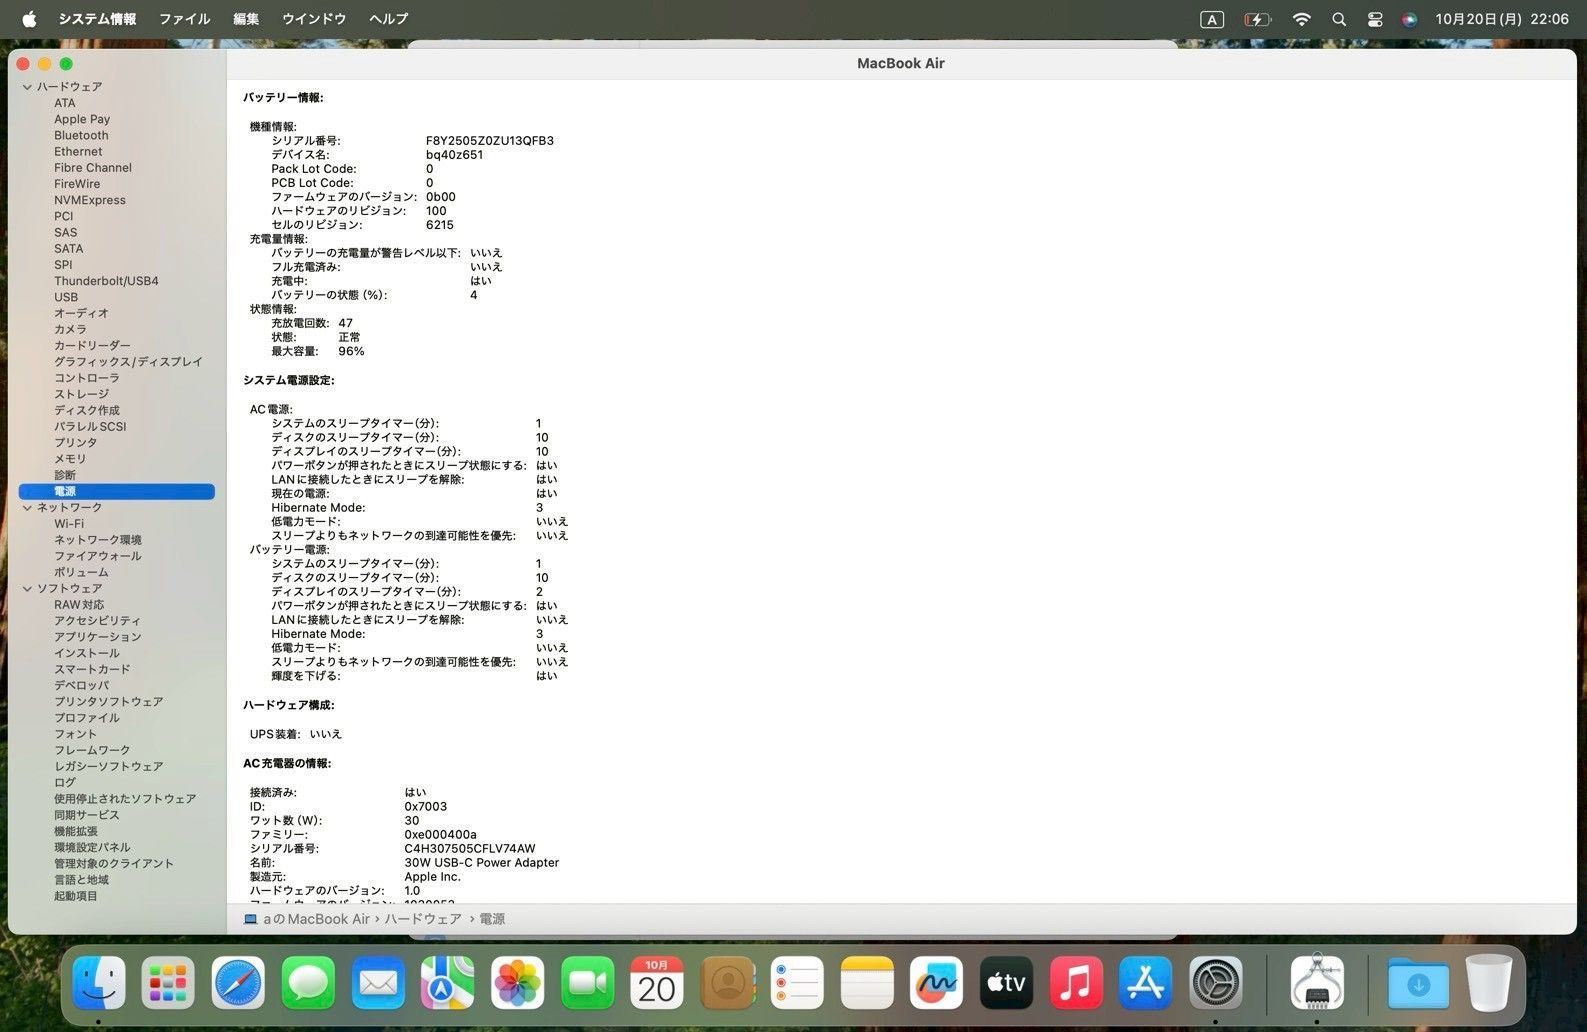This screenshot has height=1032, width=1587.
Task: Select USB in the sidebar
Action: (66, 297)
